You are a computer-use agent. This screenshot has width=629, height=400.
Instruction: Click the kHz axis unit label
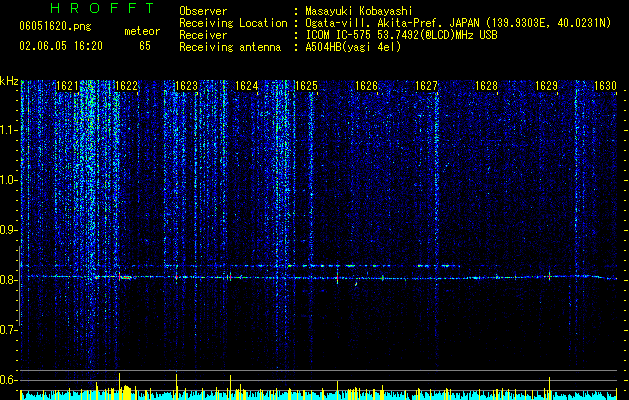tap(9, 81)
